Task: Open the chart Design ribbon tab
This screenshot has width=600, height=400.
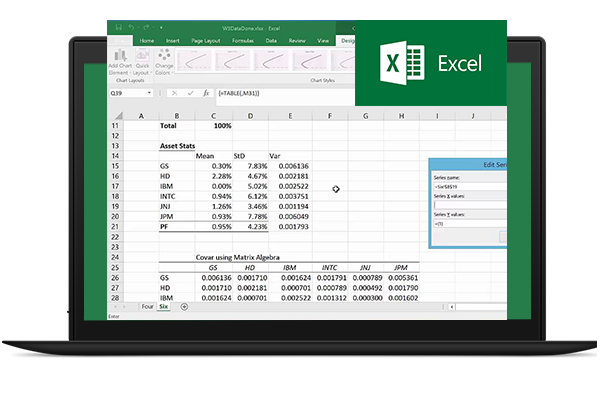Action: pyautogui.click(x=347, y=41)
